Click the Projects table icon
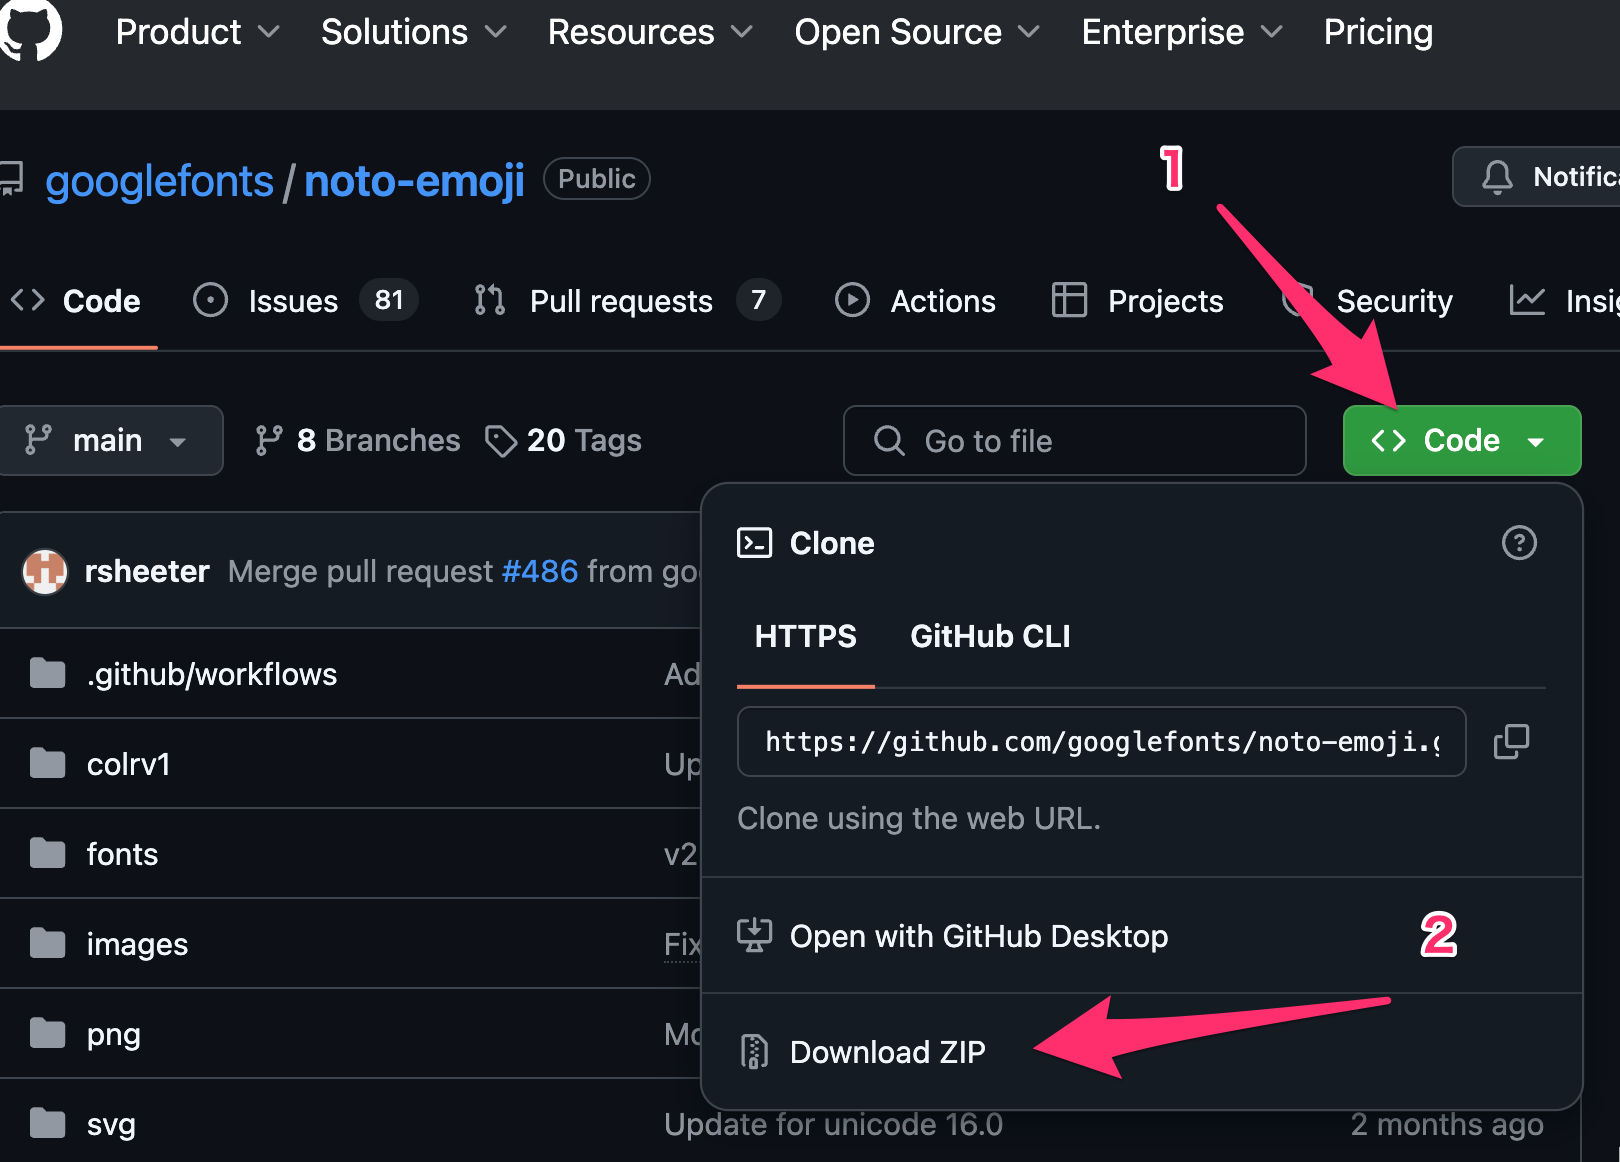 click(x=1069, y=300)
